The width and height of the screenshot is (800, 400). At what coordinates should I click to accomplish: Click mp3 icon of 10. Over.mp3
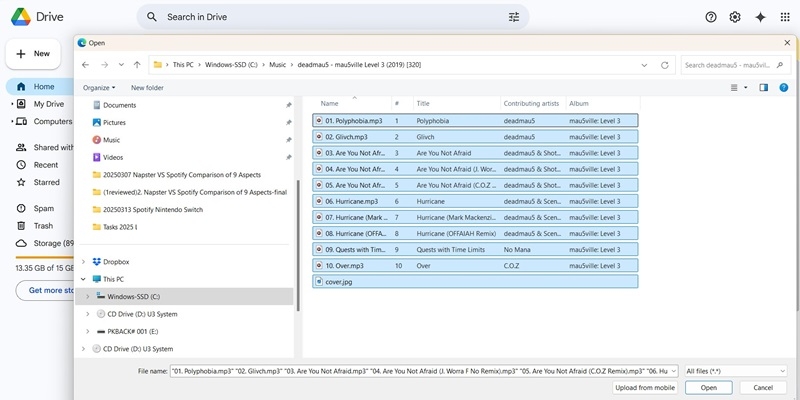click(x=319, y=266)
